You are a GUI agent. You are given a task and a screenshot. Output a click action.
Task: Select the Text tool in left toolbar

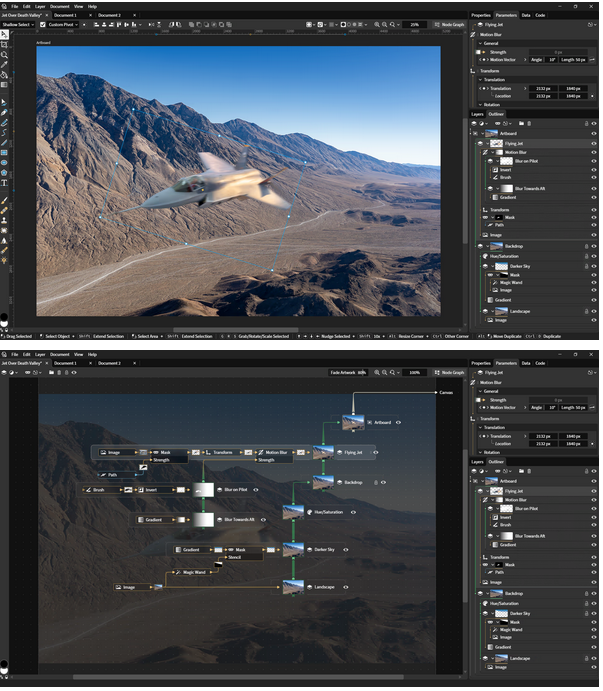click(x=4, y=183)
